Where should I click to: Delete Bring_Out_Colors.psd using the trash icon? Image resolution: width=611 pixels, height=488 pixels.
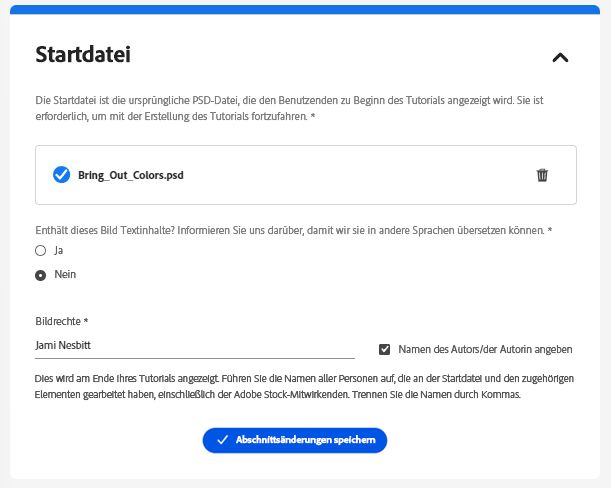pyautogui.click(x=542, y=175)
